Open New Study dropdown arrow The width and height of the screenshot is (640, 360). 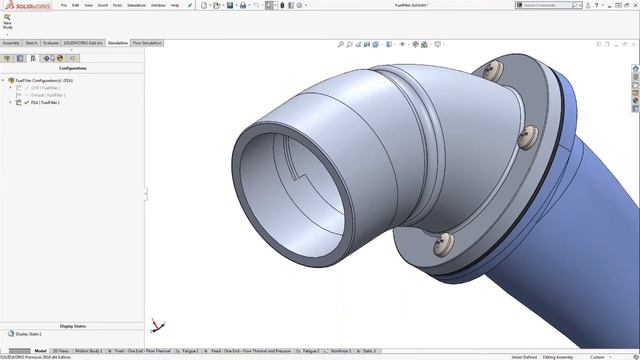click(x=7, y=34)
